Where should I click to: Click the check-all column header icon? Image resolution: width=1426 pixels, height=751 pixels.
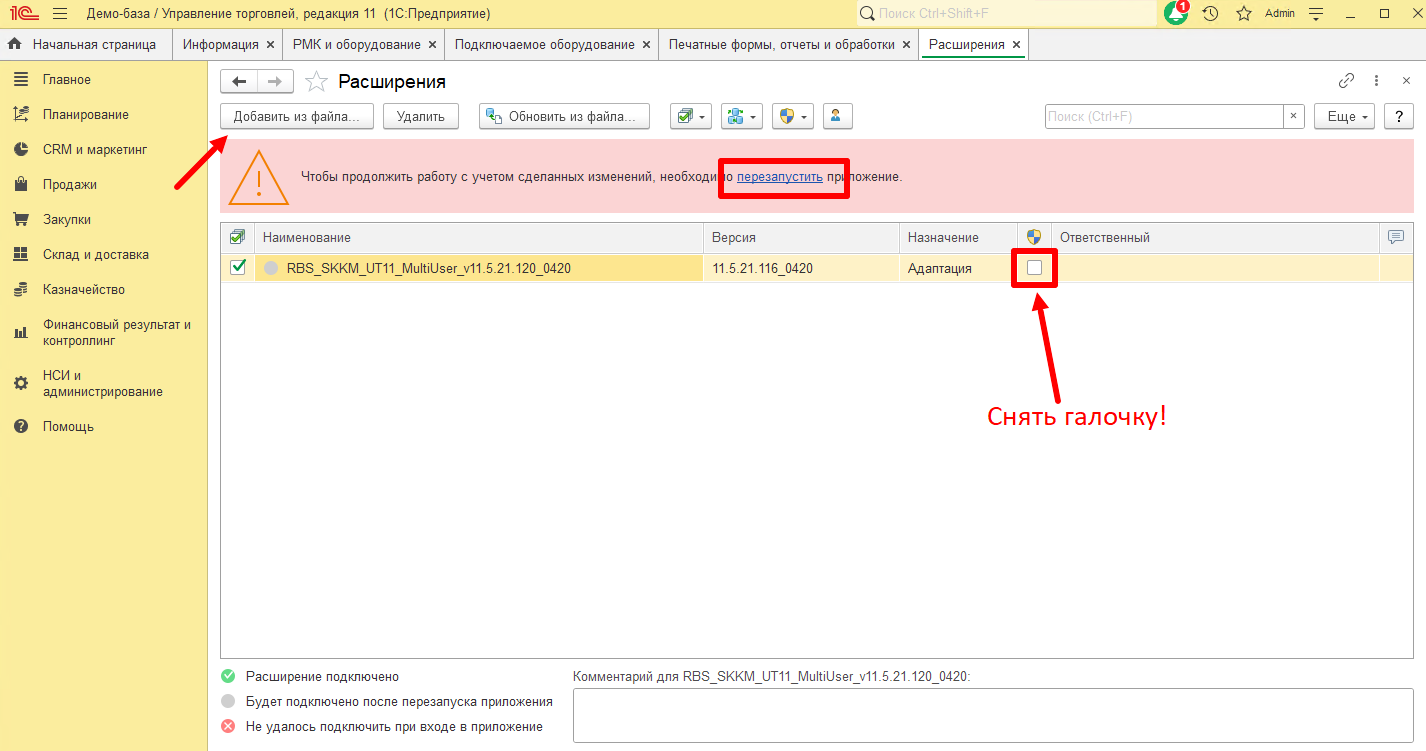237,237
